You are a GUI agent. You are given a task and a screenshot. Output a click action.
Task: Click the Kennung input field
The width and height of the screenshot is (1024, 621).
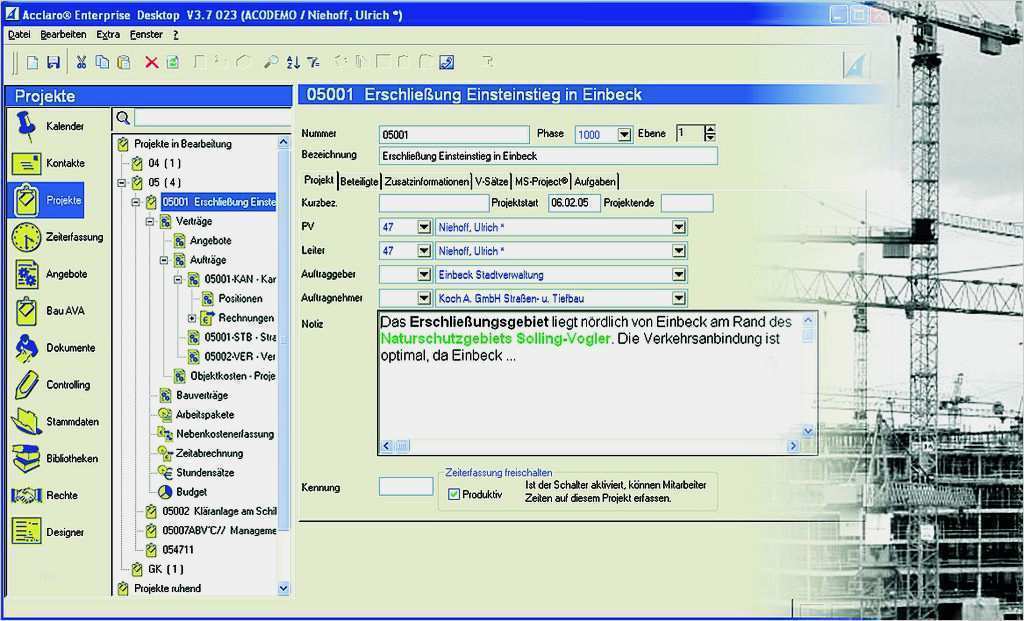click(406, 487)
